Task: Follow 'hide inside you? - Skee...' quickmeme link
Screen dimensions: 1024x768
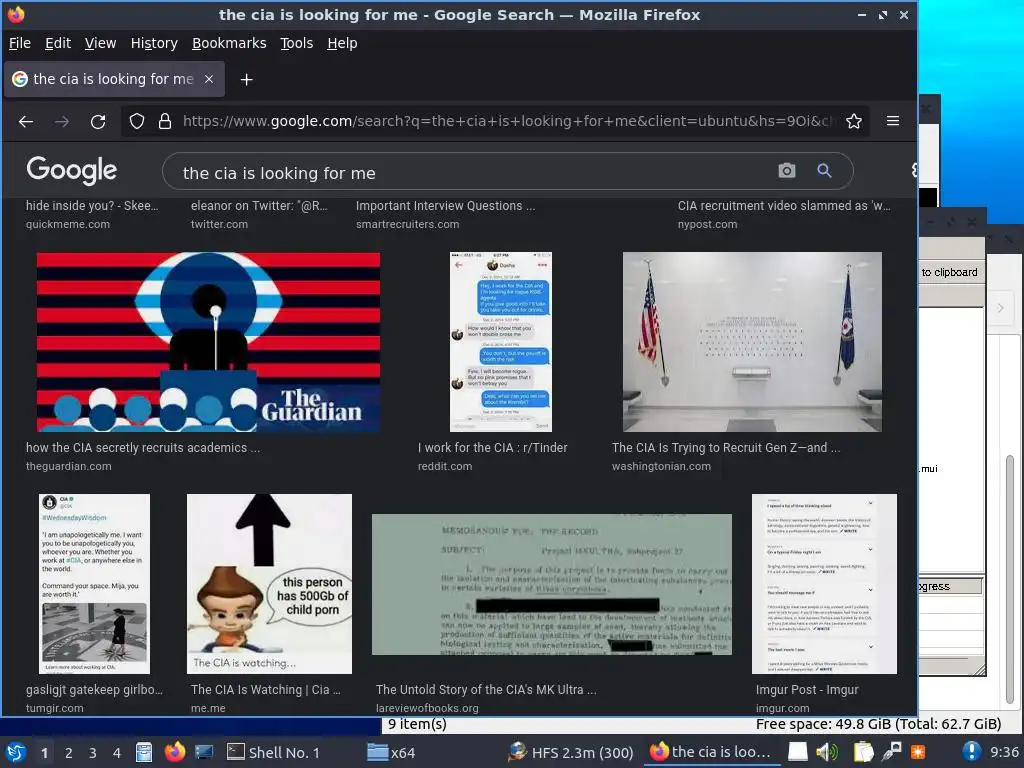Action: pos(92,205)
